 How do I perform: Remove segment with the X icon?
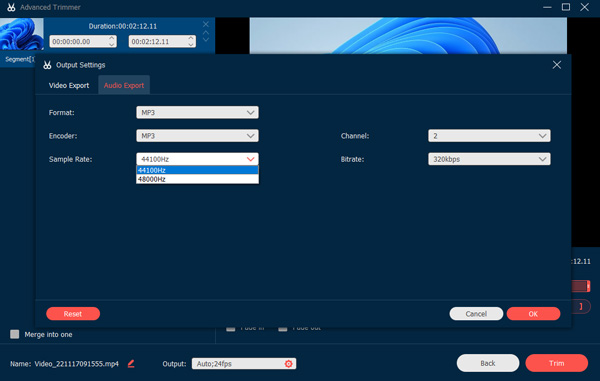click(205, 24)
